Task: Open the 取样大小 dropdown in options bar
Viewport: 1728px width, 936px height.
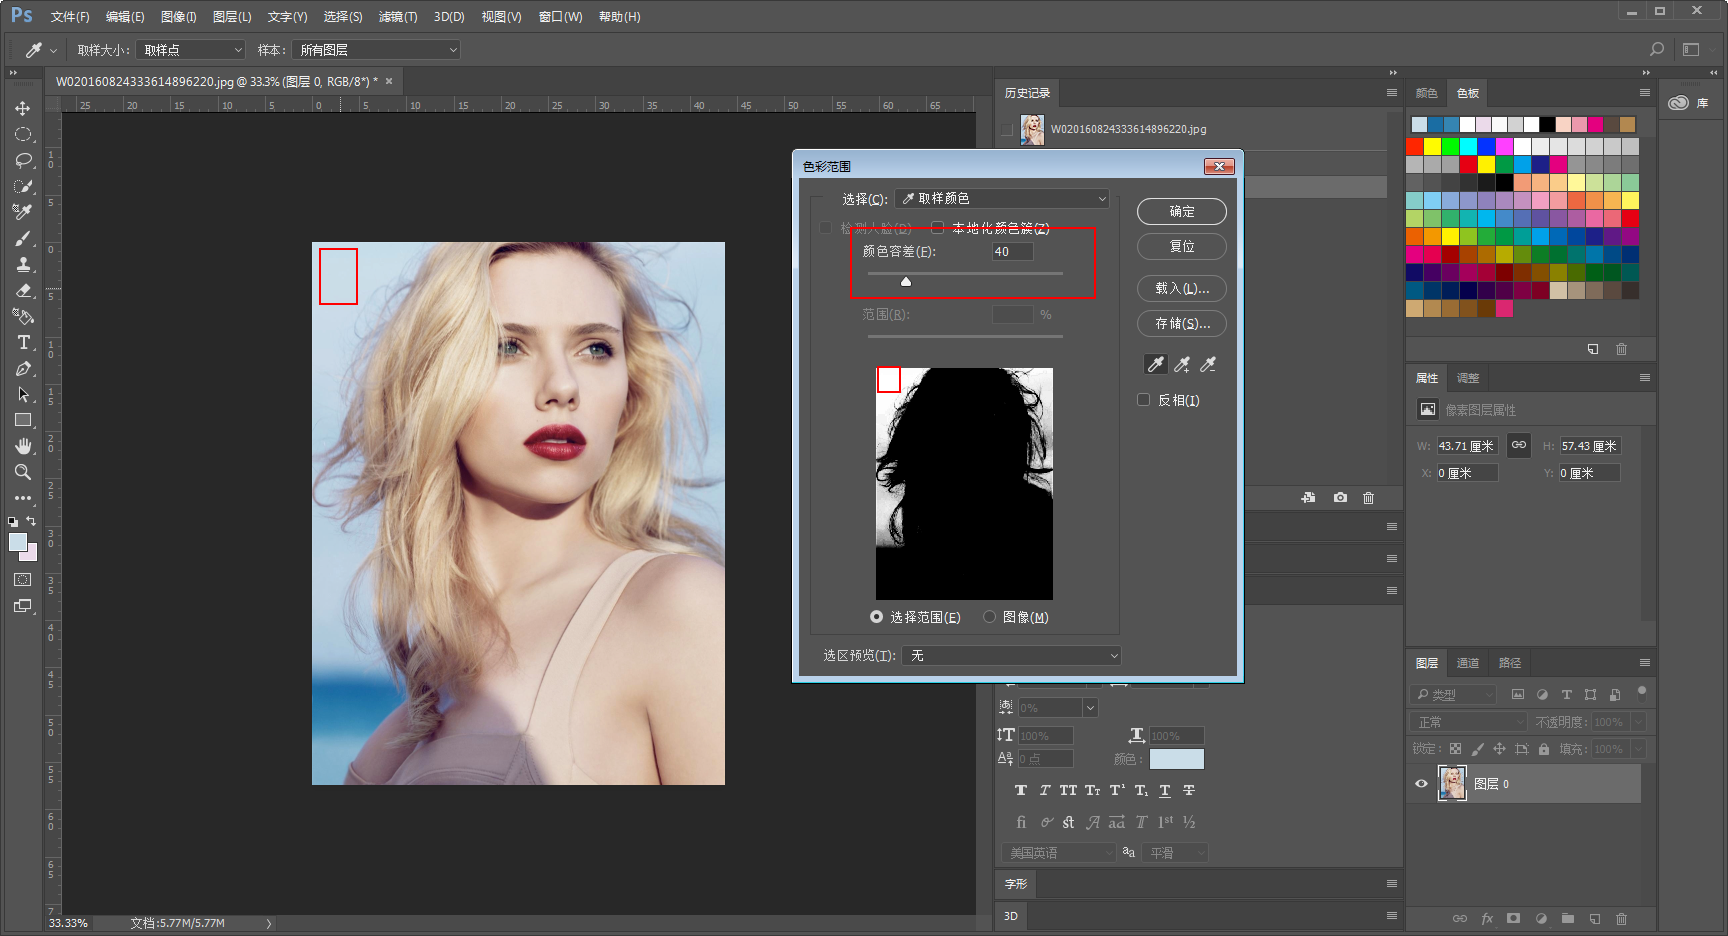Action: tap(191, 50)
